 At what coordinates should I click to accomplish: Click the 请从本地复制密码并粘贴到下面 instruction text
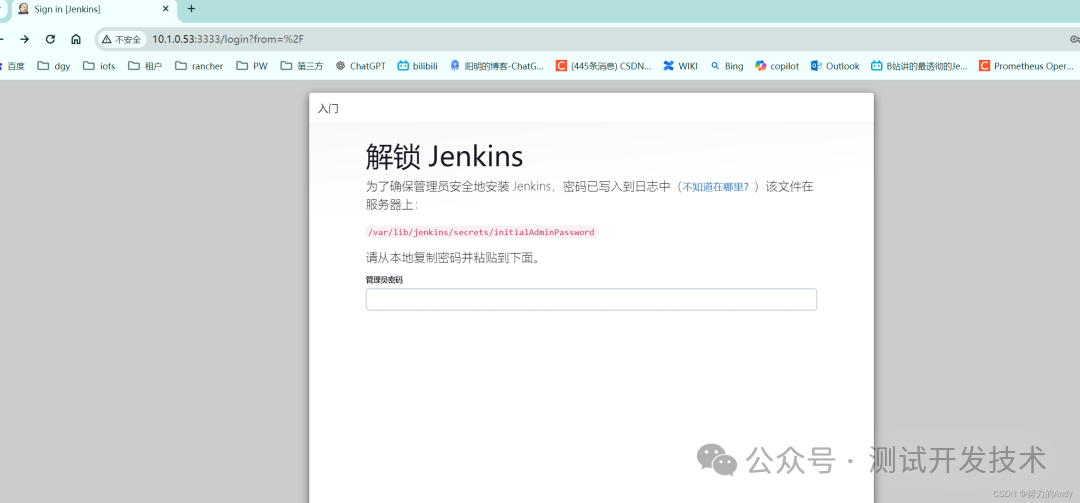(x=453, y=258)
